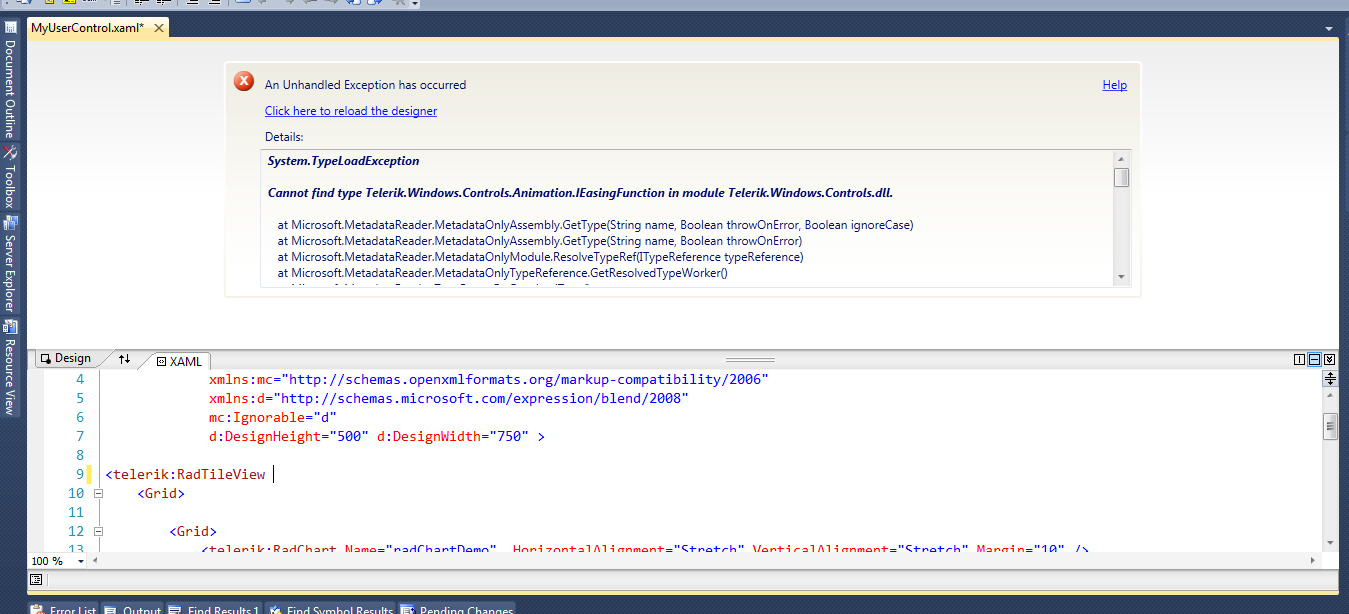This screenshot has width=1349, height=614.
Task: Click horizontal scroll right arrow in editor
Action: (x=1315, y=561)
